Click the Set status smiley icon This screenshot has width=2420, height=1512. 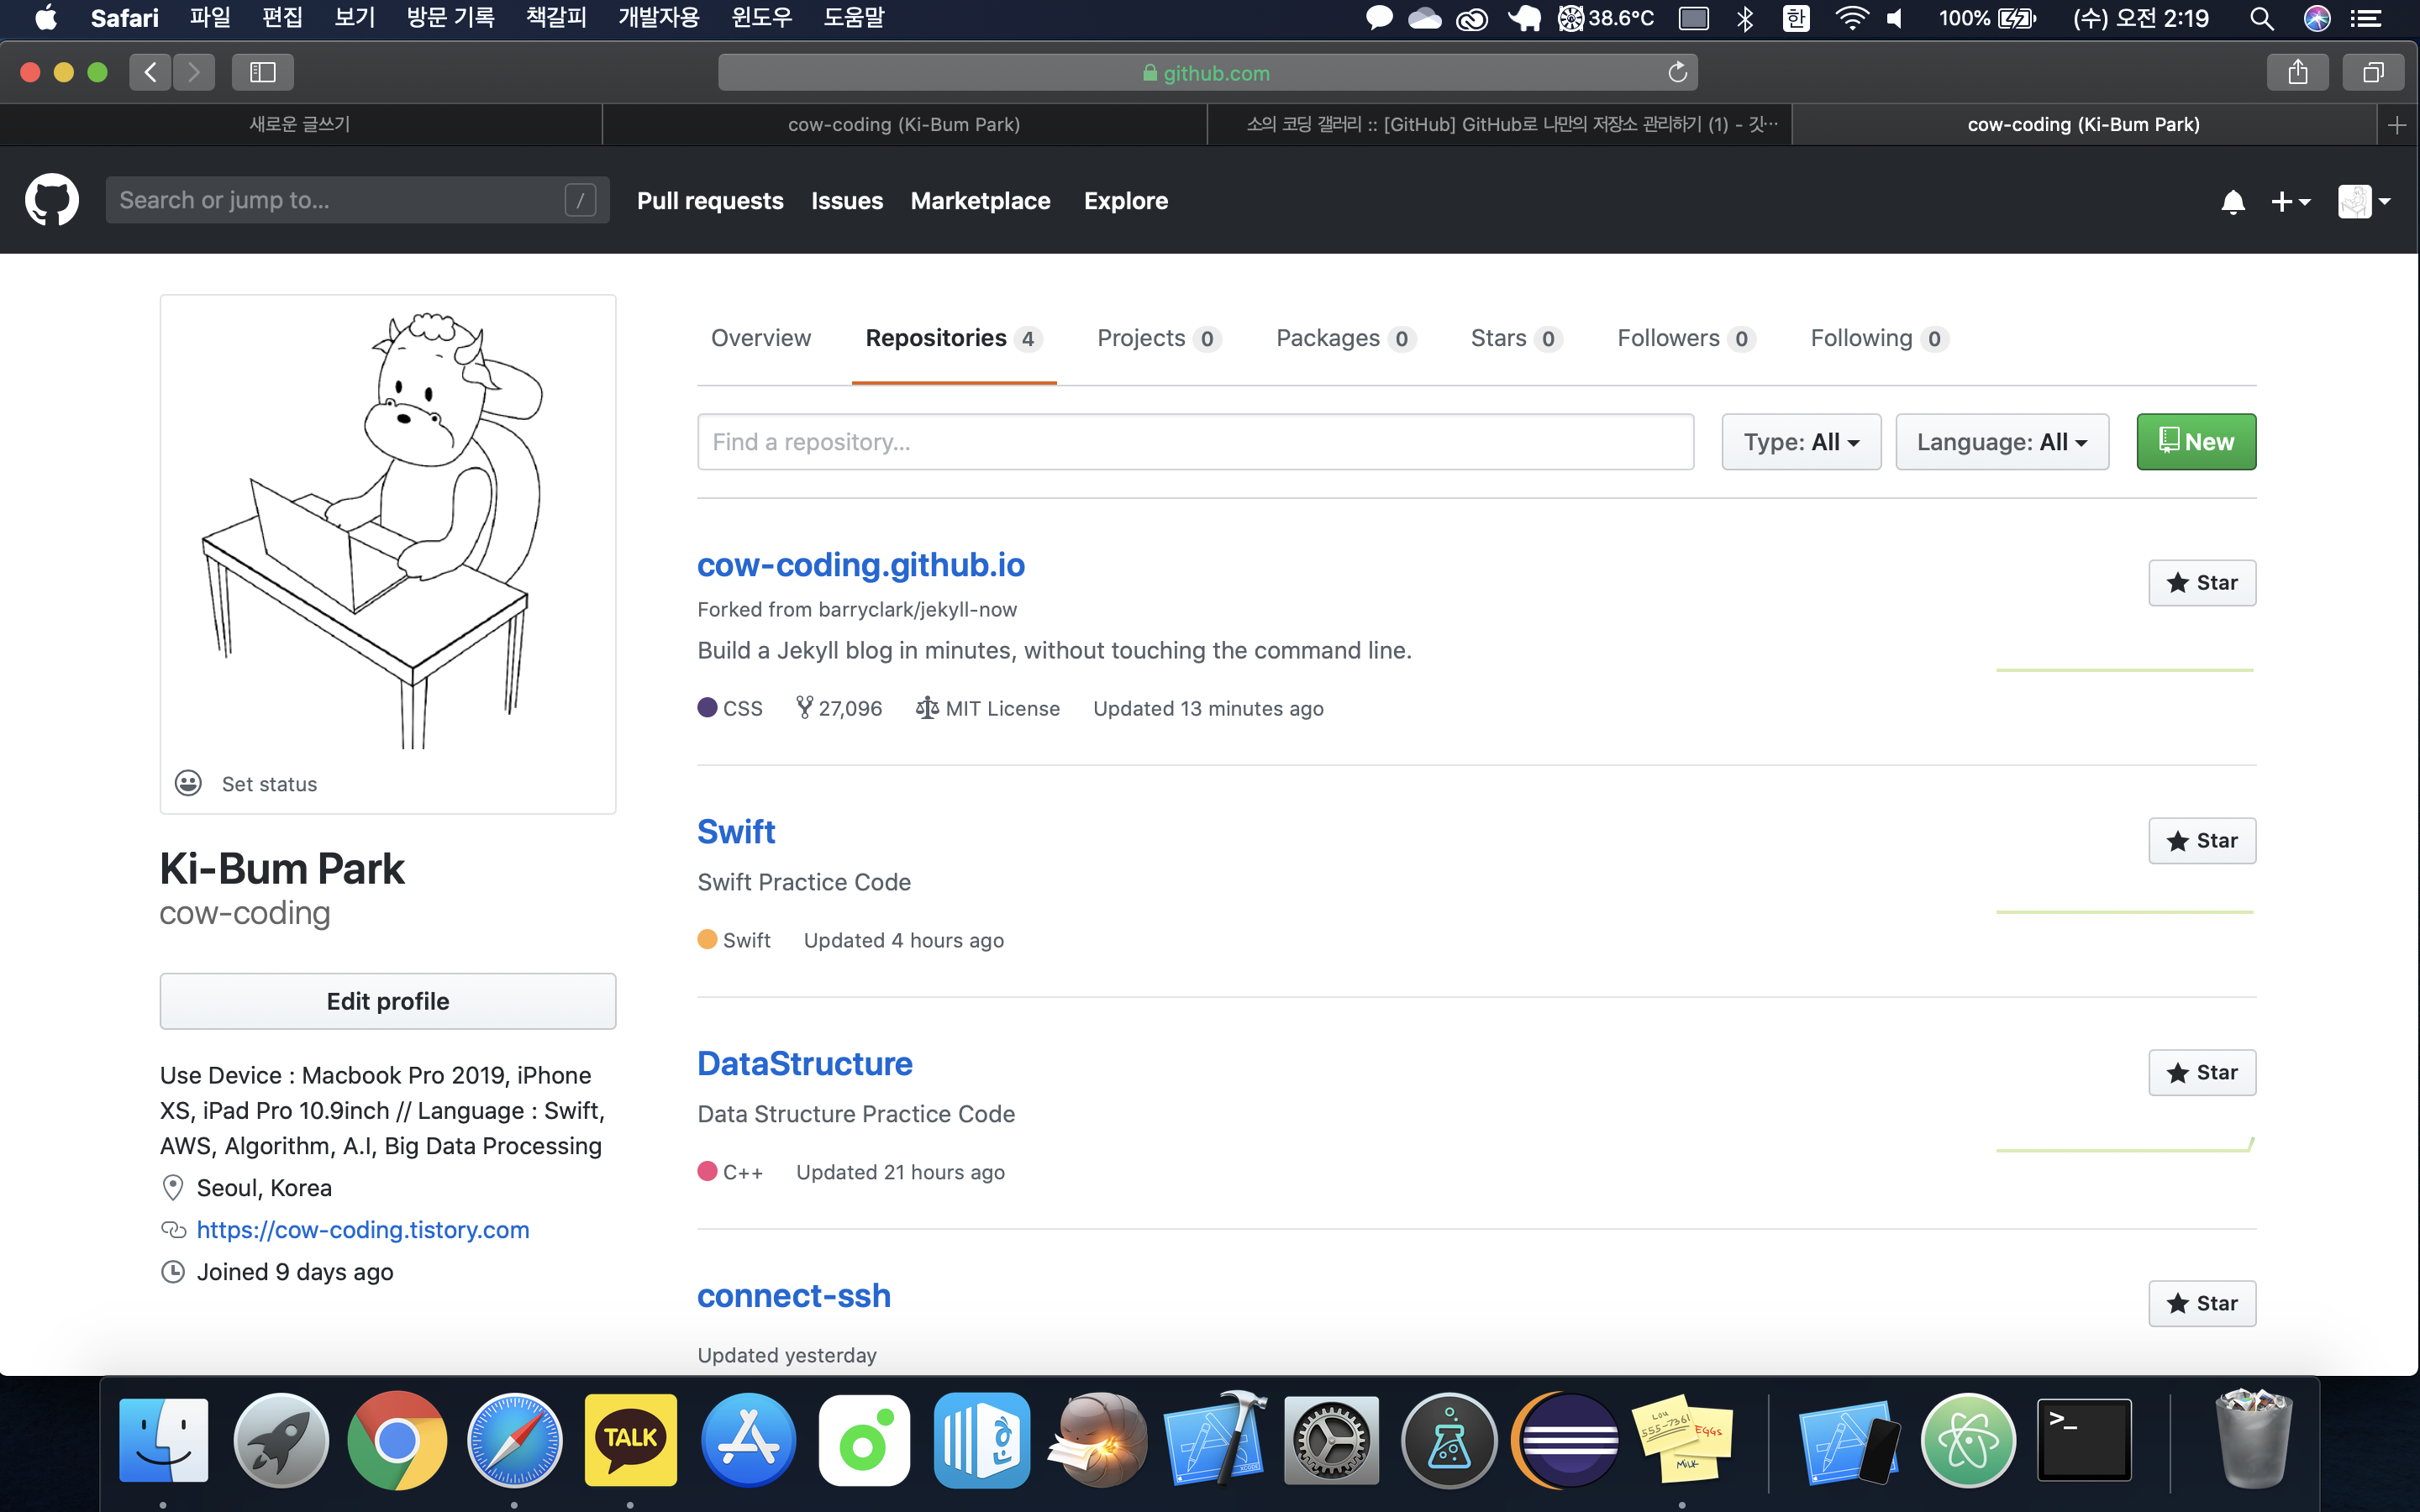[188, 783]
